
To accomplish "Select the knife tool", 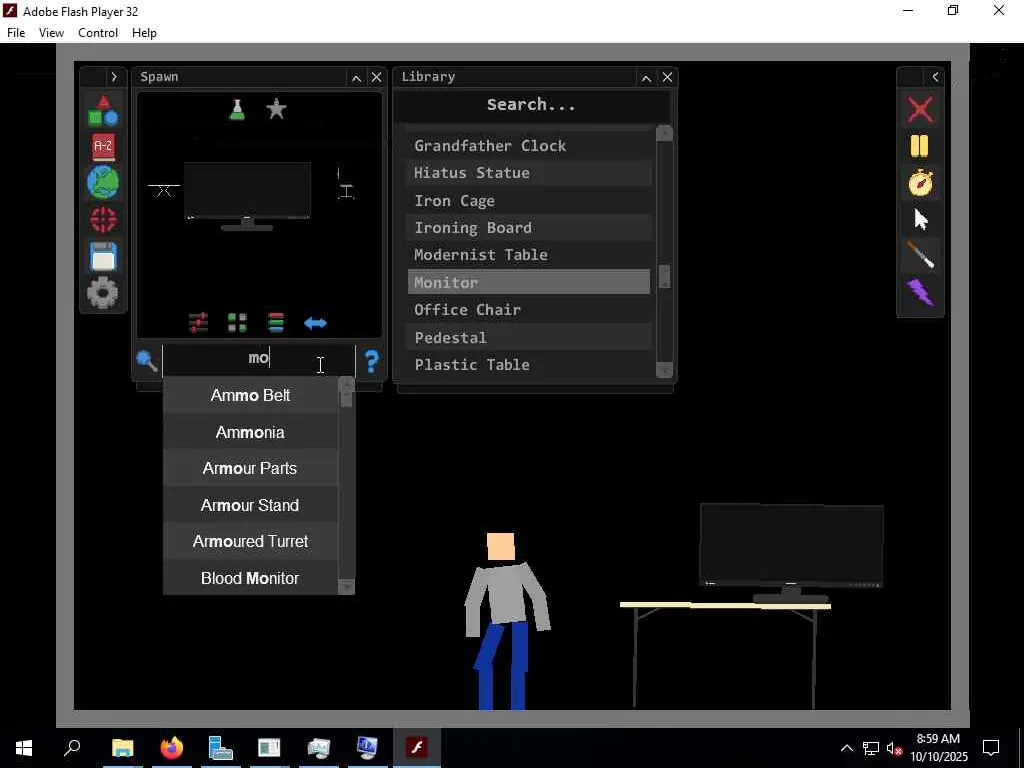I will [920, 256].
